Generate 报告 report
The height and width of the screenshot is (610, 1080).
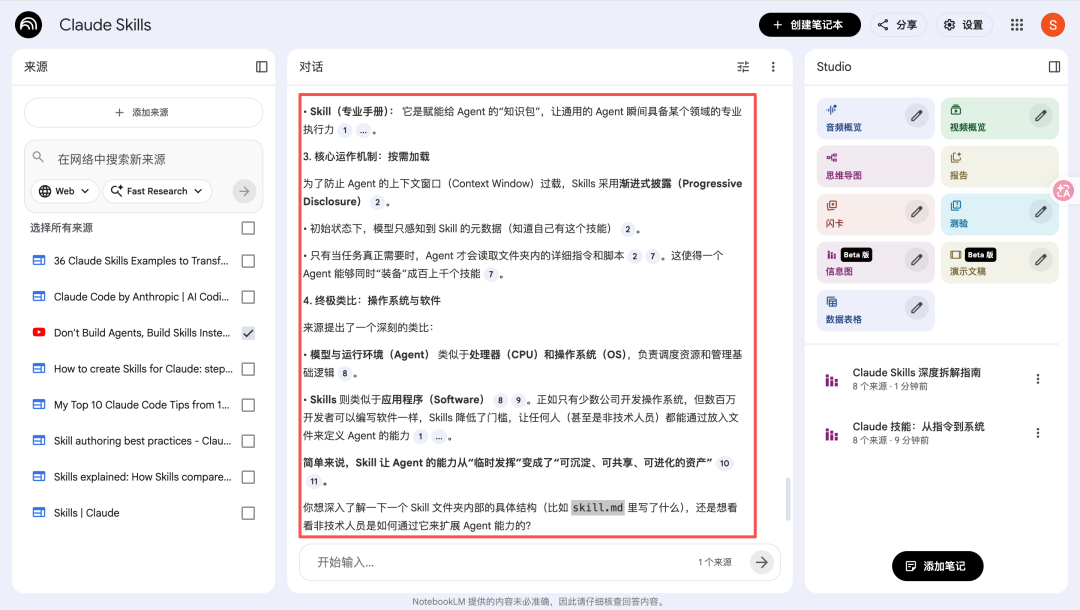click(999, 167)
